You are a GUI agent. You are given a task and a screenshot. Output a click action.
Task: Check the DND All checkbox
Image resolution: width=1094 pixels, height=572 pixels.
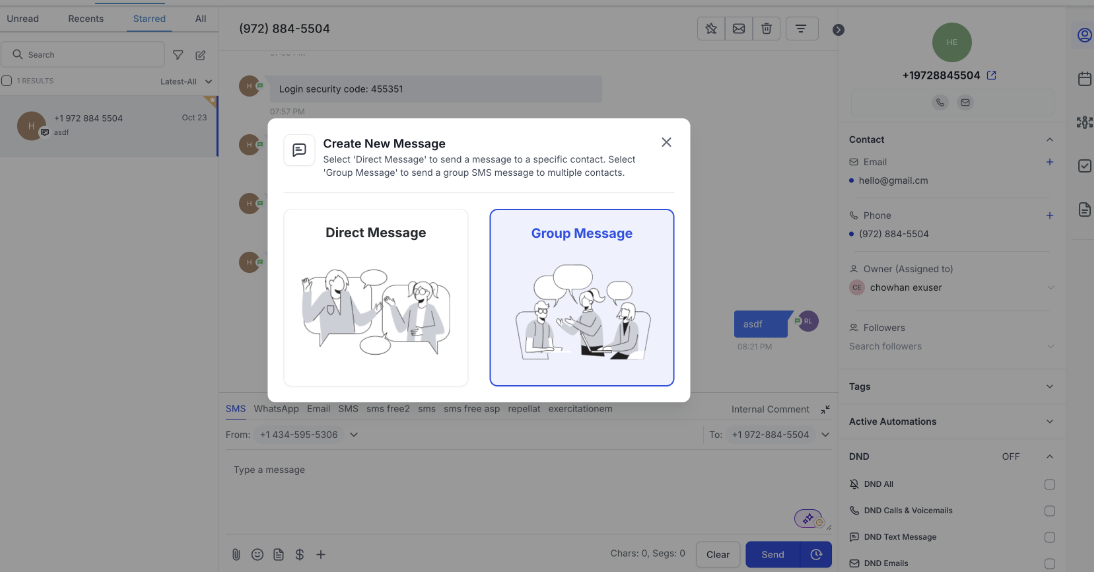1049,484
